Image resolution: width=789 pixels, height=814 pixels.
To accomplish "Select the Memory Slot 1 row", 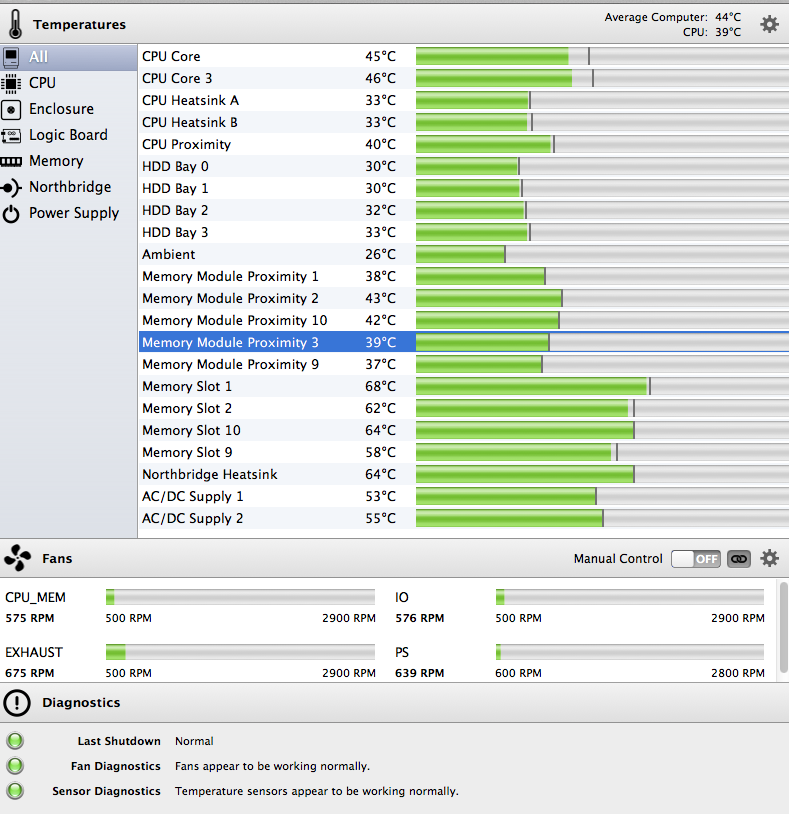I will [x=464, y=386].
